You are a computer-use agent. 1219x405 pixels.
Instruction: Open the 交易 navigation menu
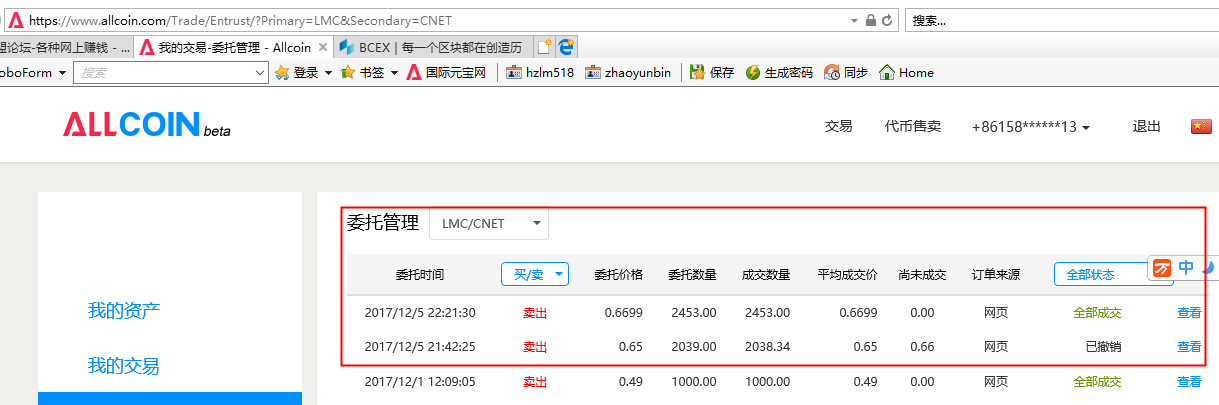(x=838, y=127)
